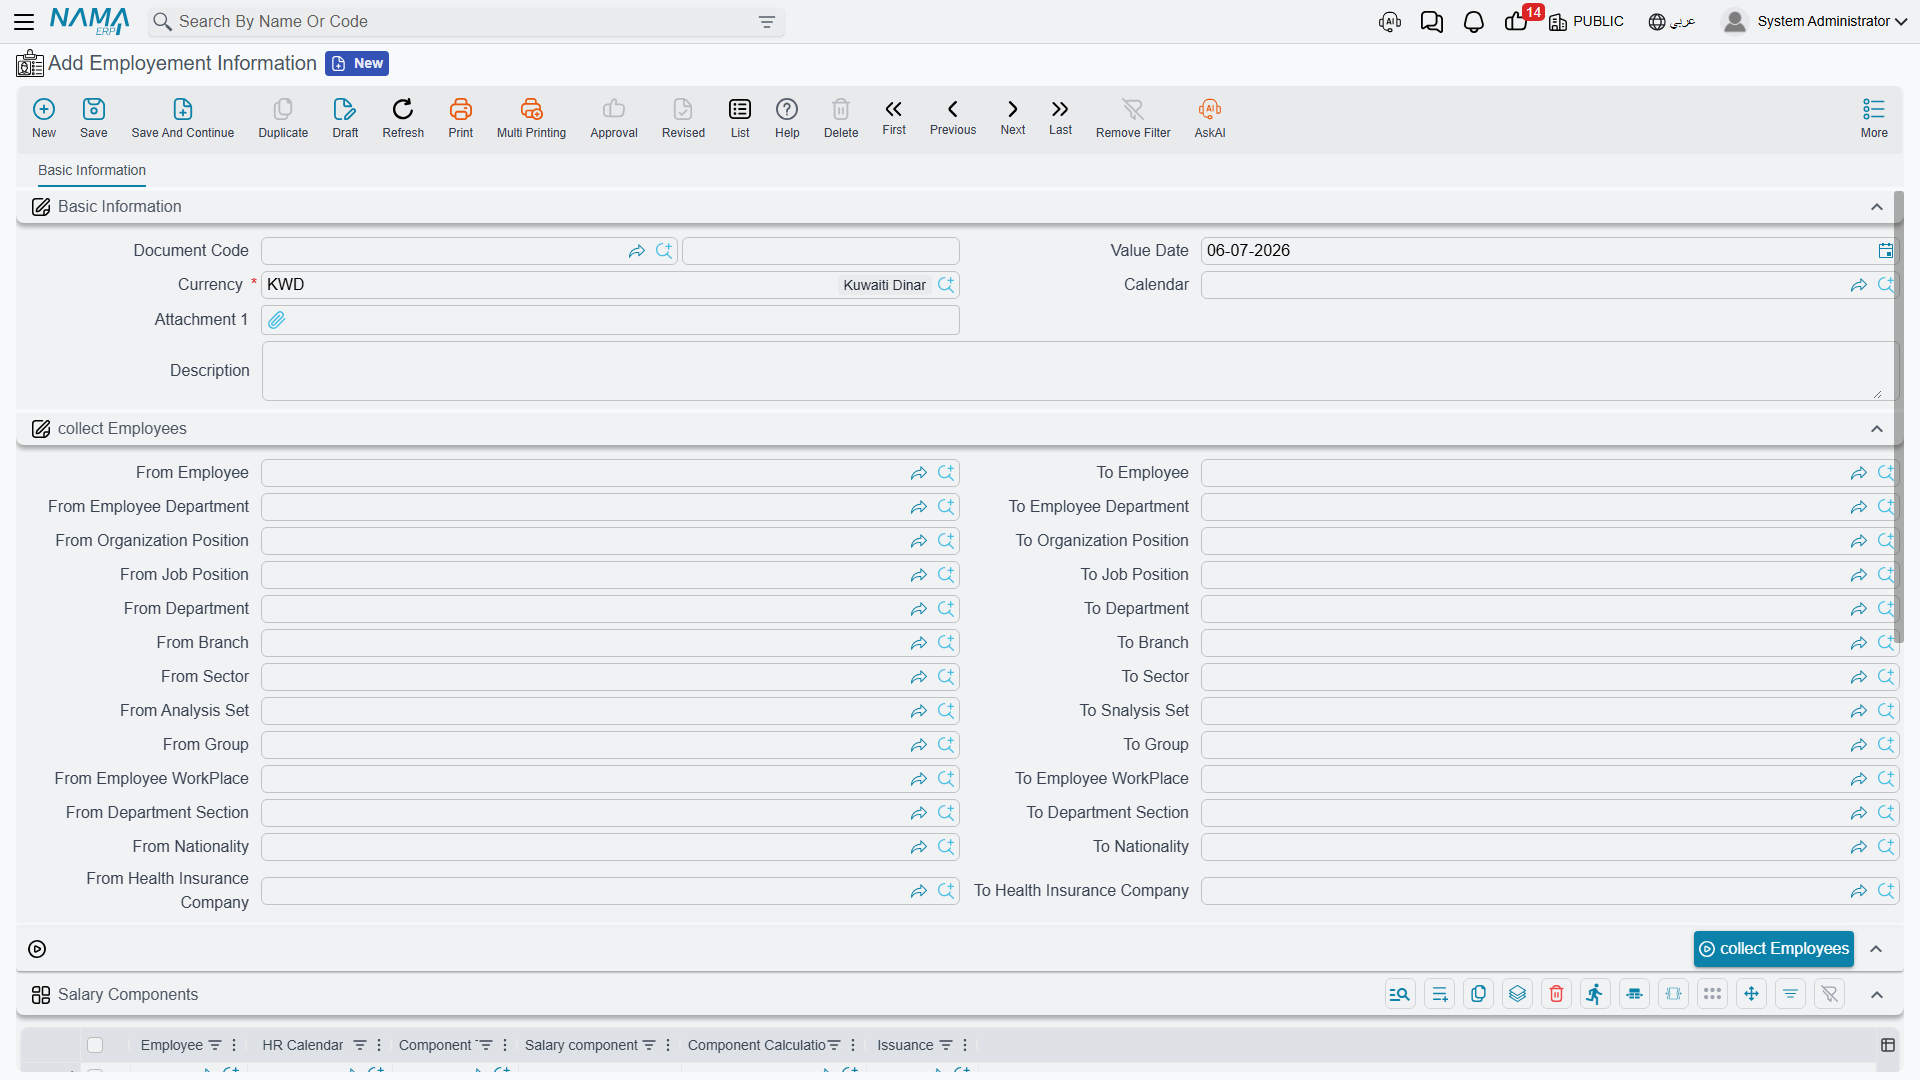Open From Employee lookup search

946,473
